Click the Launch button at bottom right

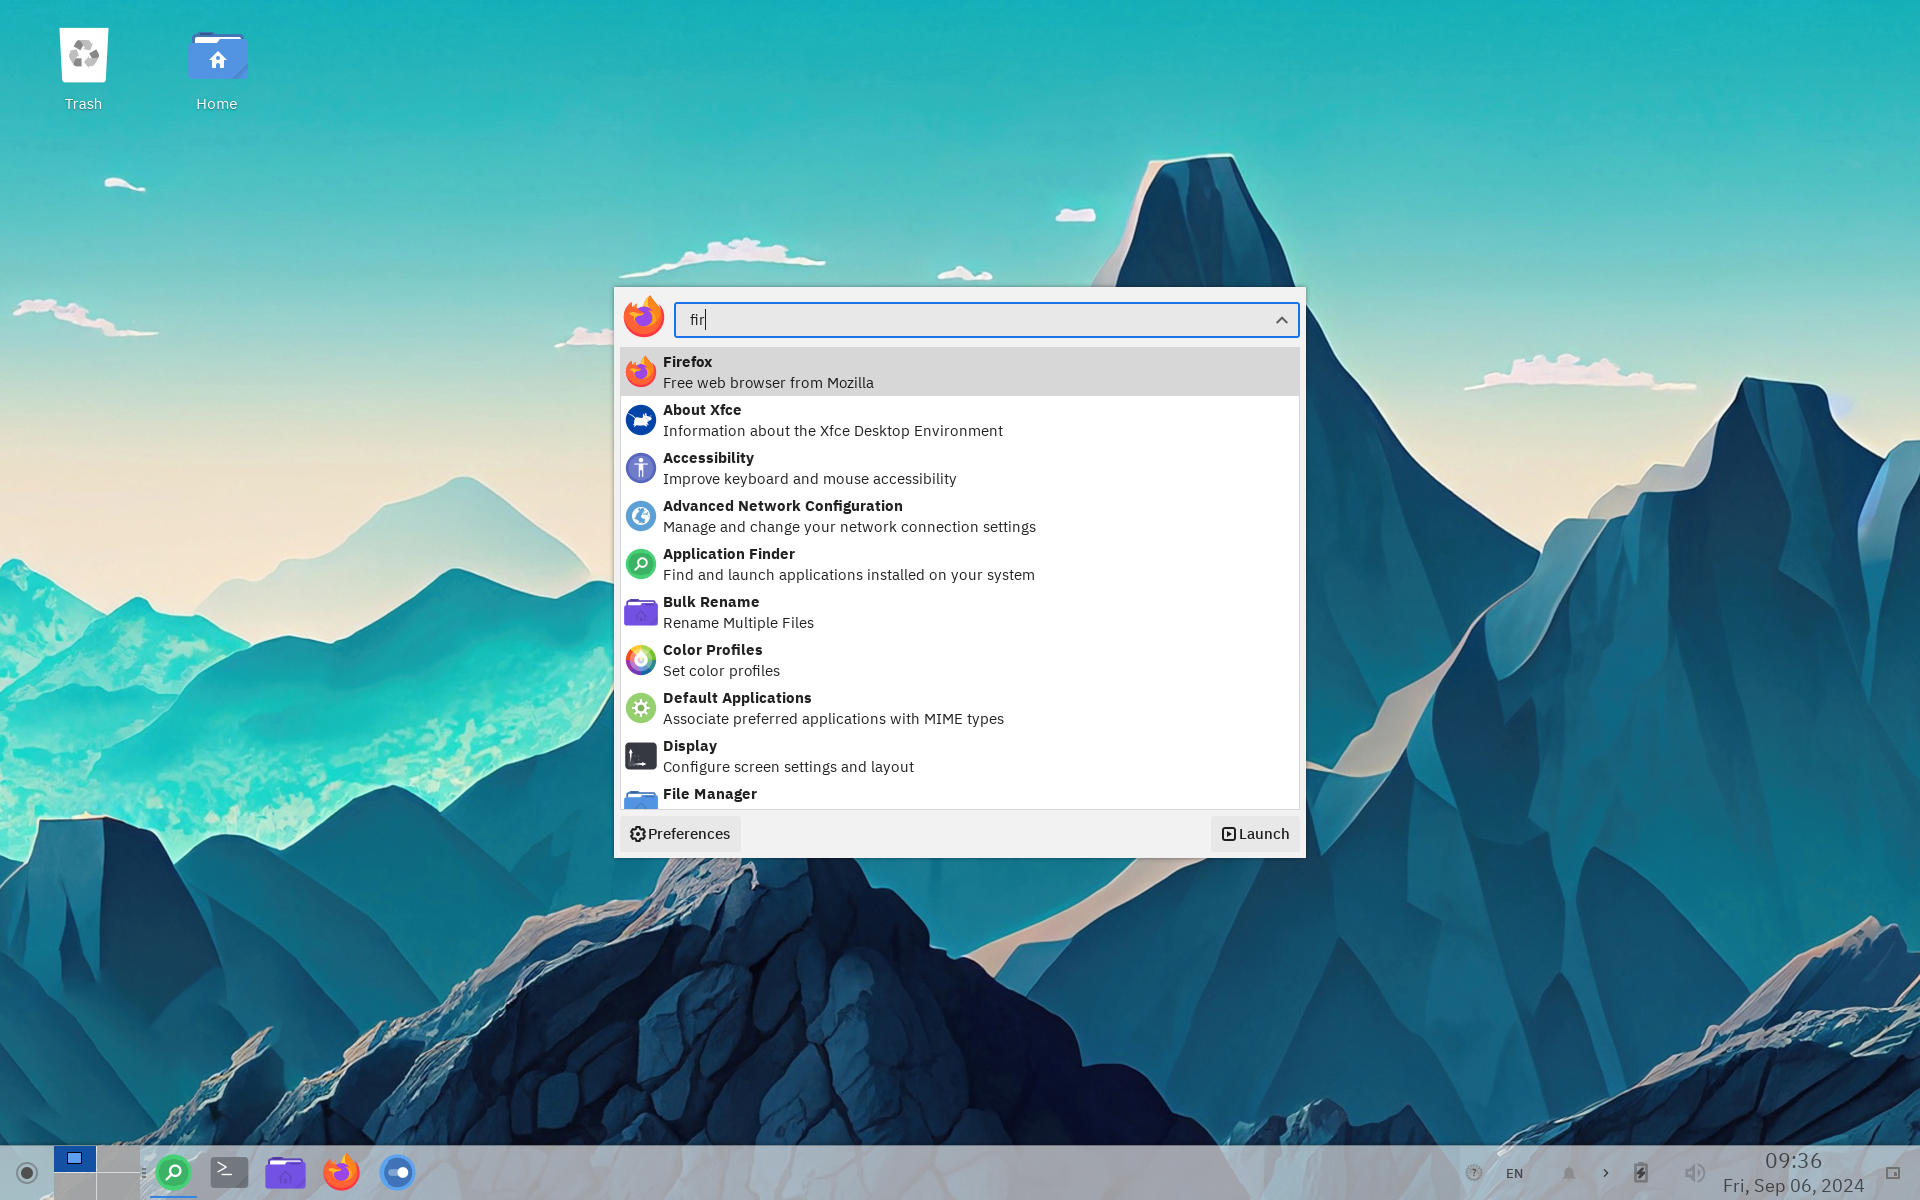(x=1254, y=832)
